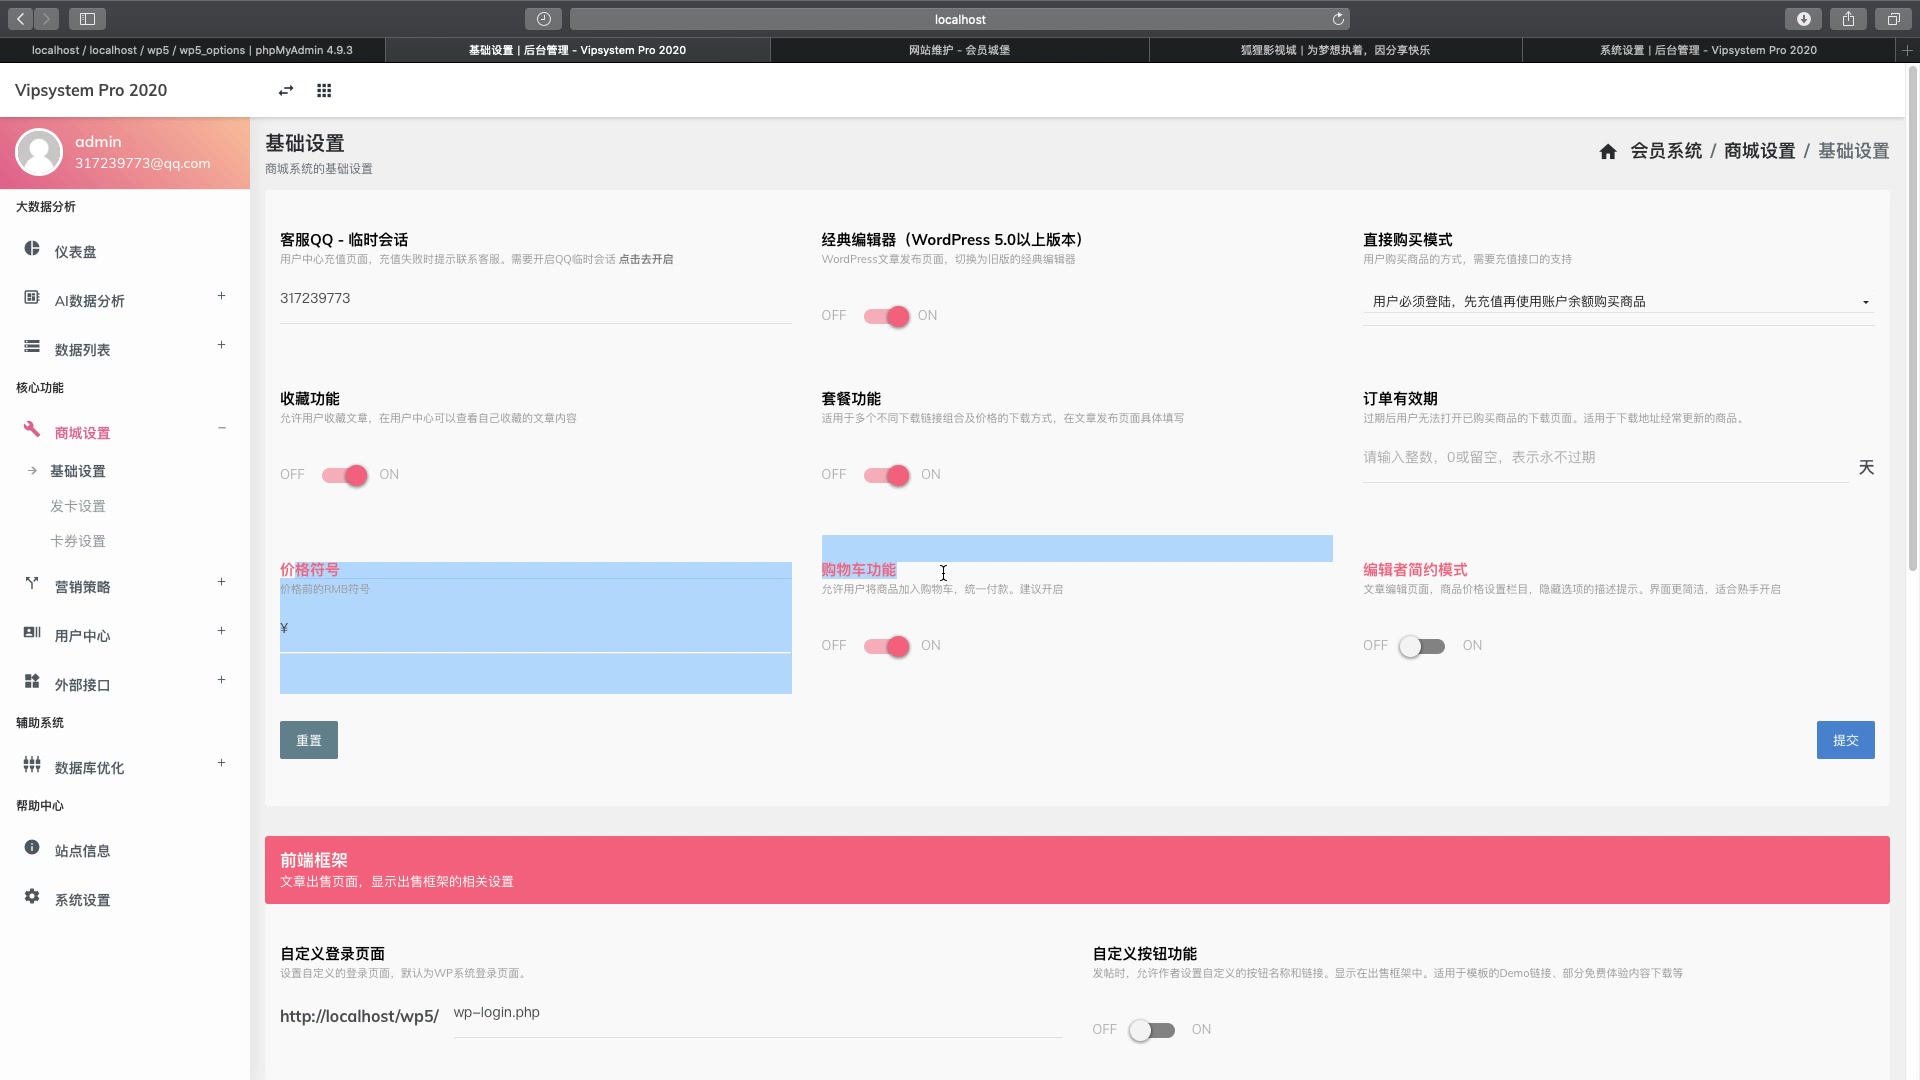Open the 直接购买模式 dropdown
1920x1080 pixels.
point(1617,302)
